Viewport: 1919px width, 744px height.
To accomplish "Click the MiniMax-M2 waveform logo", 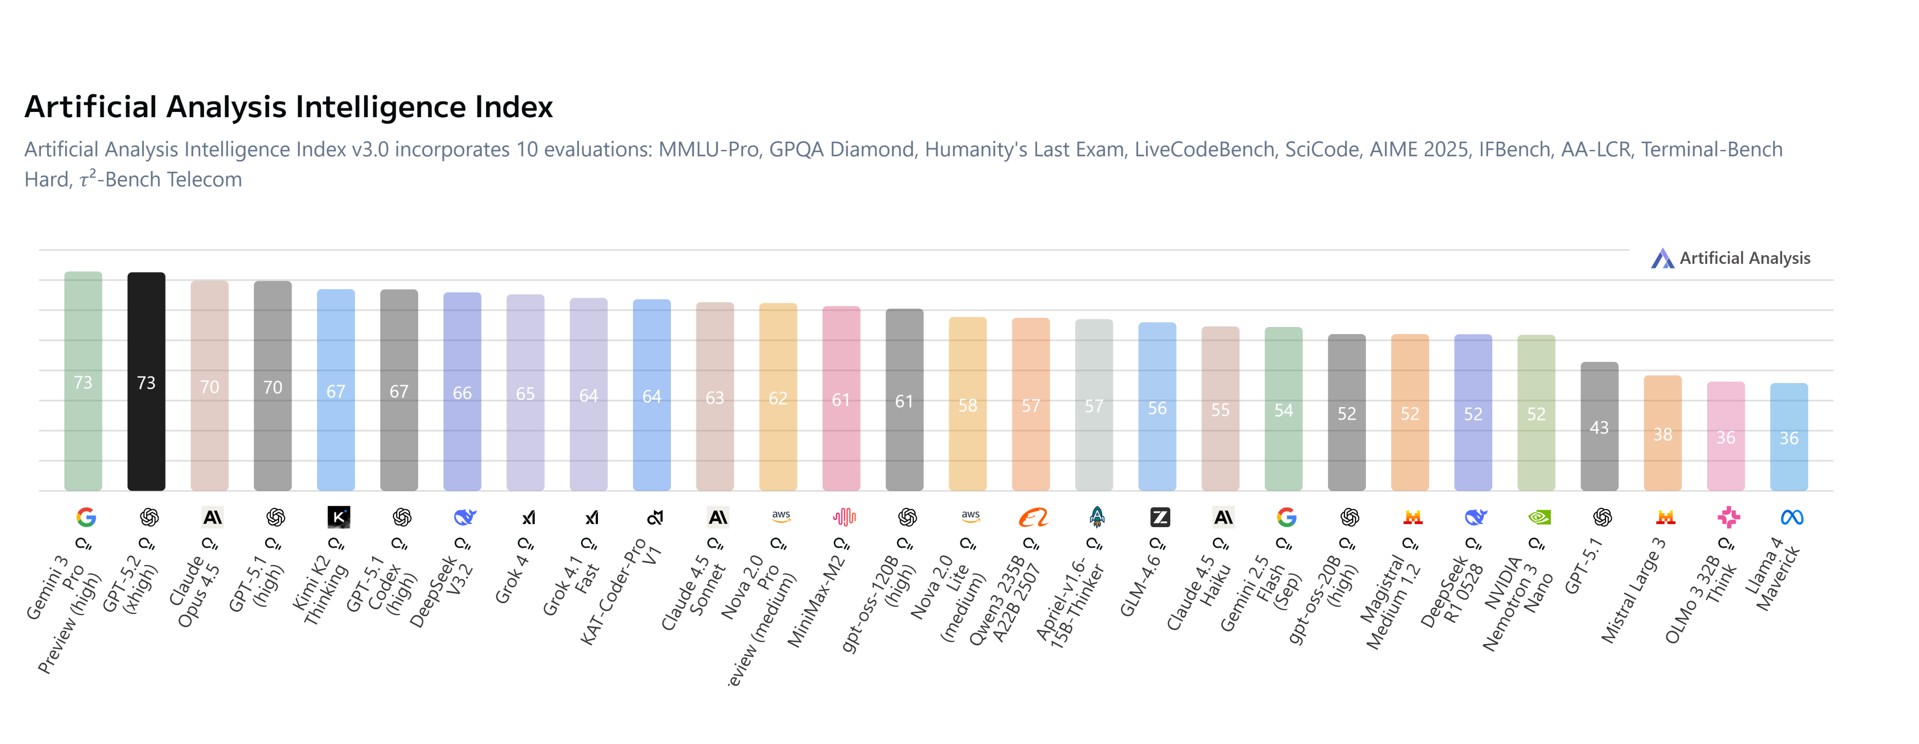I will pyautogui.click(x=844, y=517).
